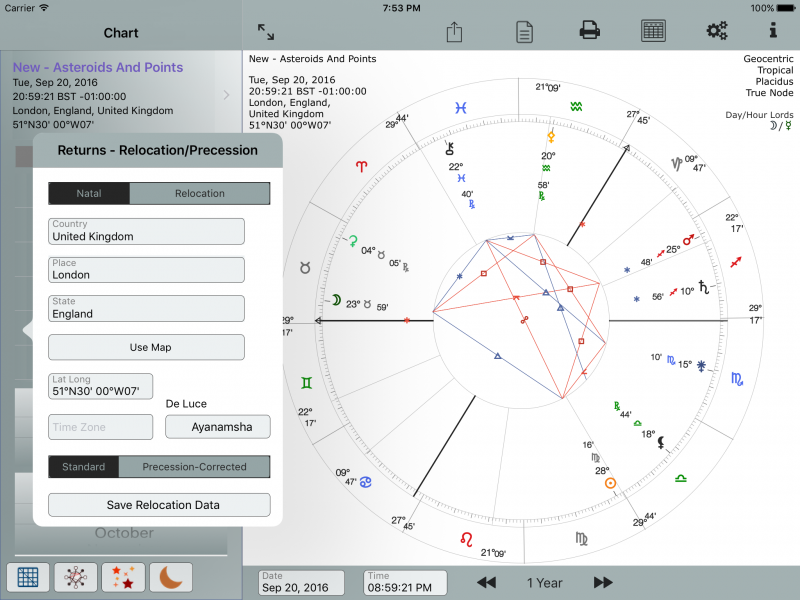
Task: Toggle fullscreen chart with expand arrows icon
Action: (x=266, y=32)
